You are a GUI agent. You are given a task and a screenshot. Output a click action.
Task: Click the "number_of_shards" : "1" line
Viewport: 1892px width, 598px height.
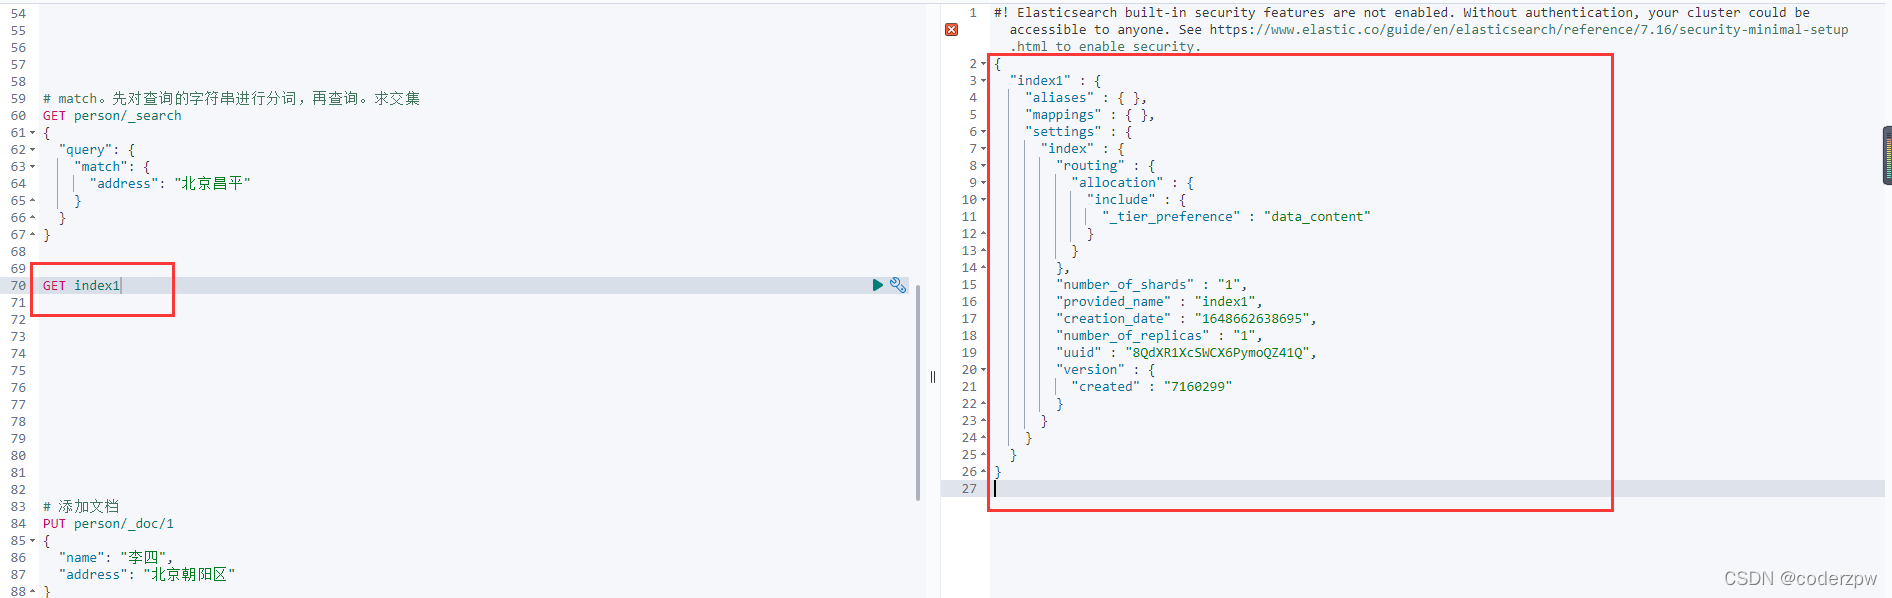coord(1151,285)
